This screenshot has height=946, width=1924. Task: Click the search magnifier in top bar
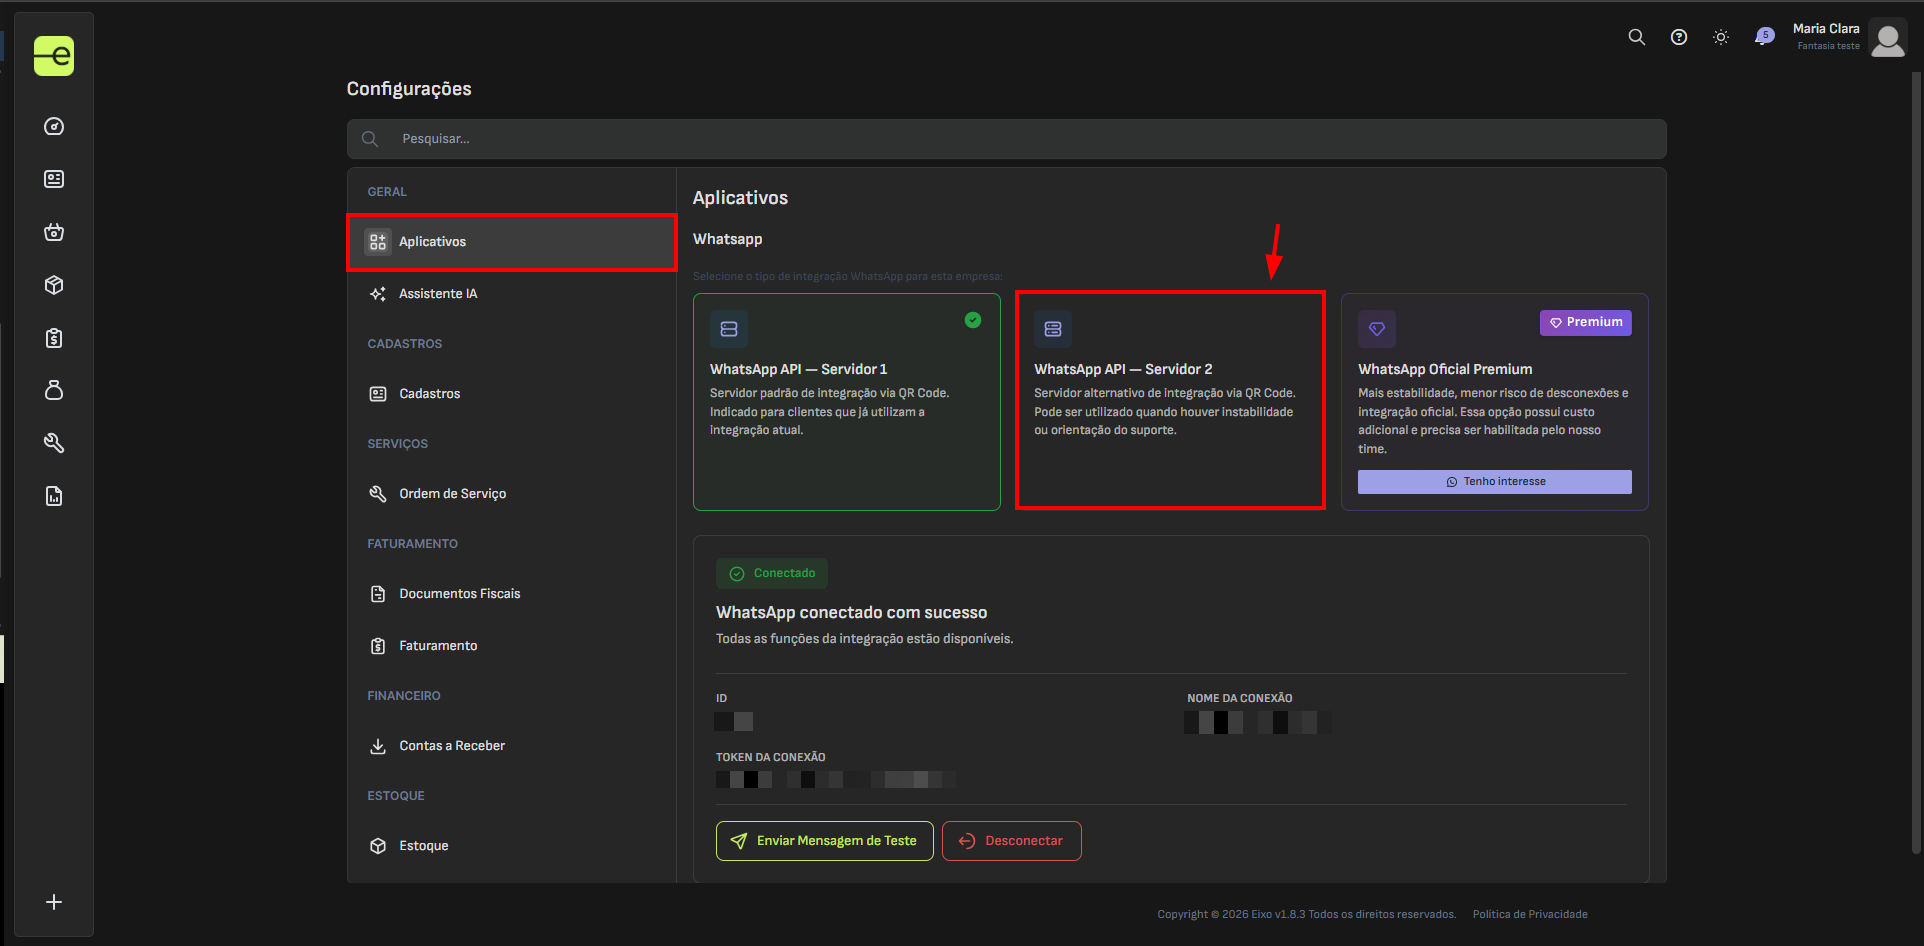tap(1636, 37)
